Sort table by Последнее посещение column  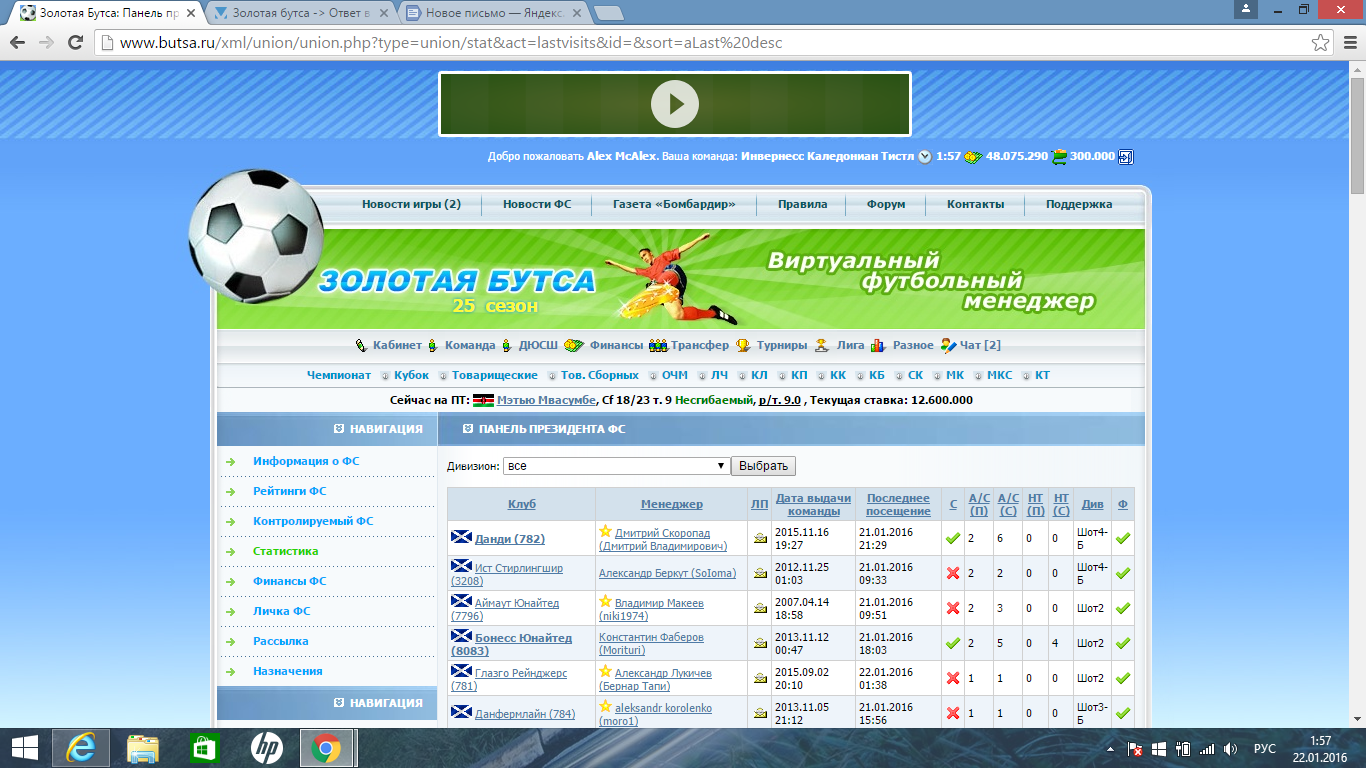[x=898, y=505]
